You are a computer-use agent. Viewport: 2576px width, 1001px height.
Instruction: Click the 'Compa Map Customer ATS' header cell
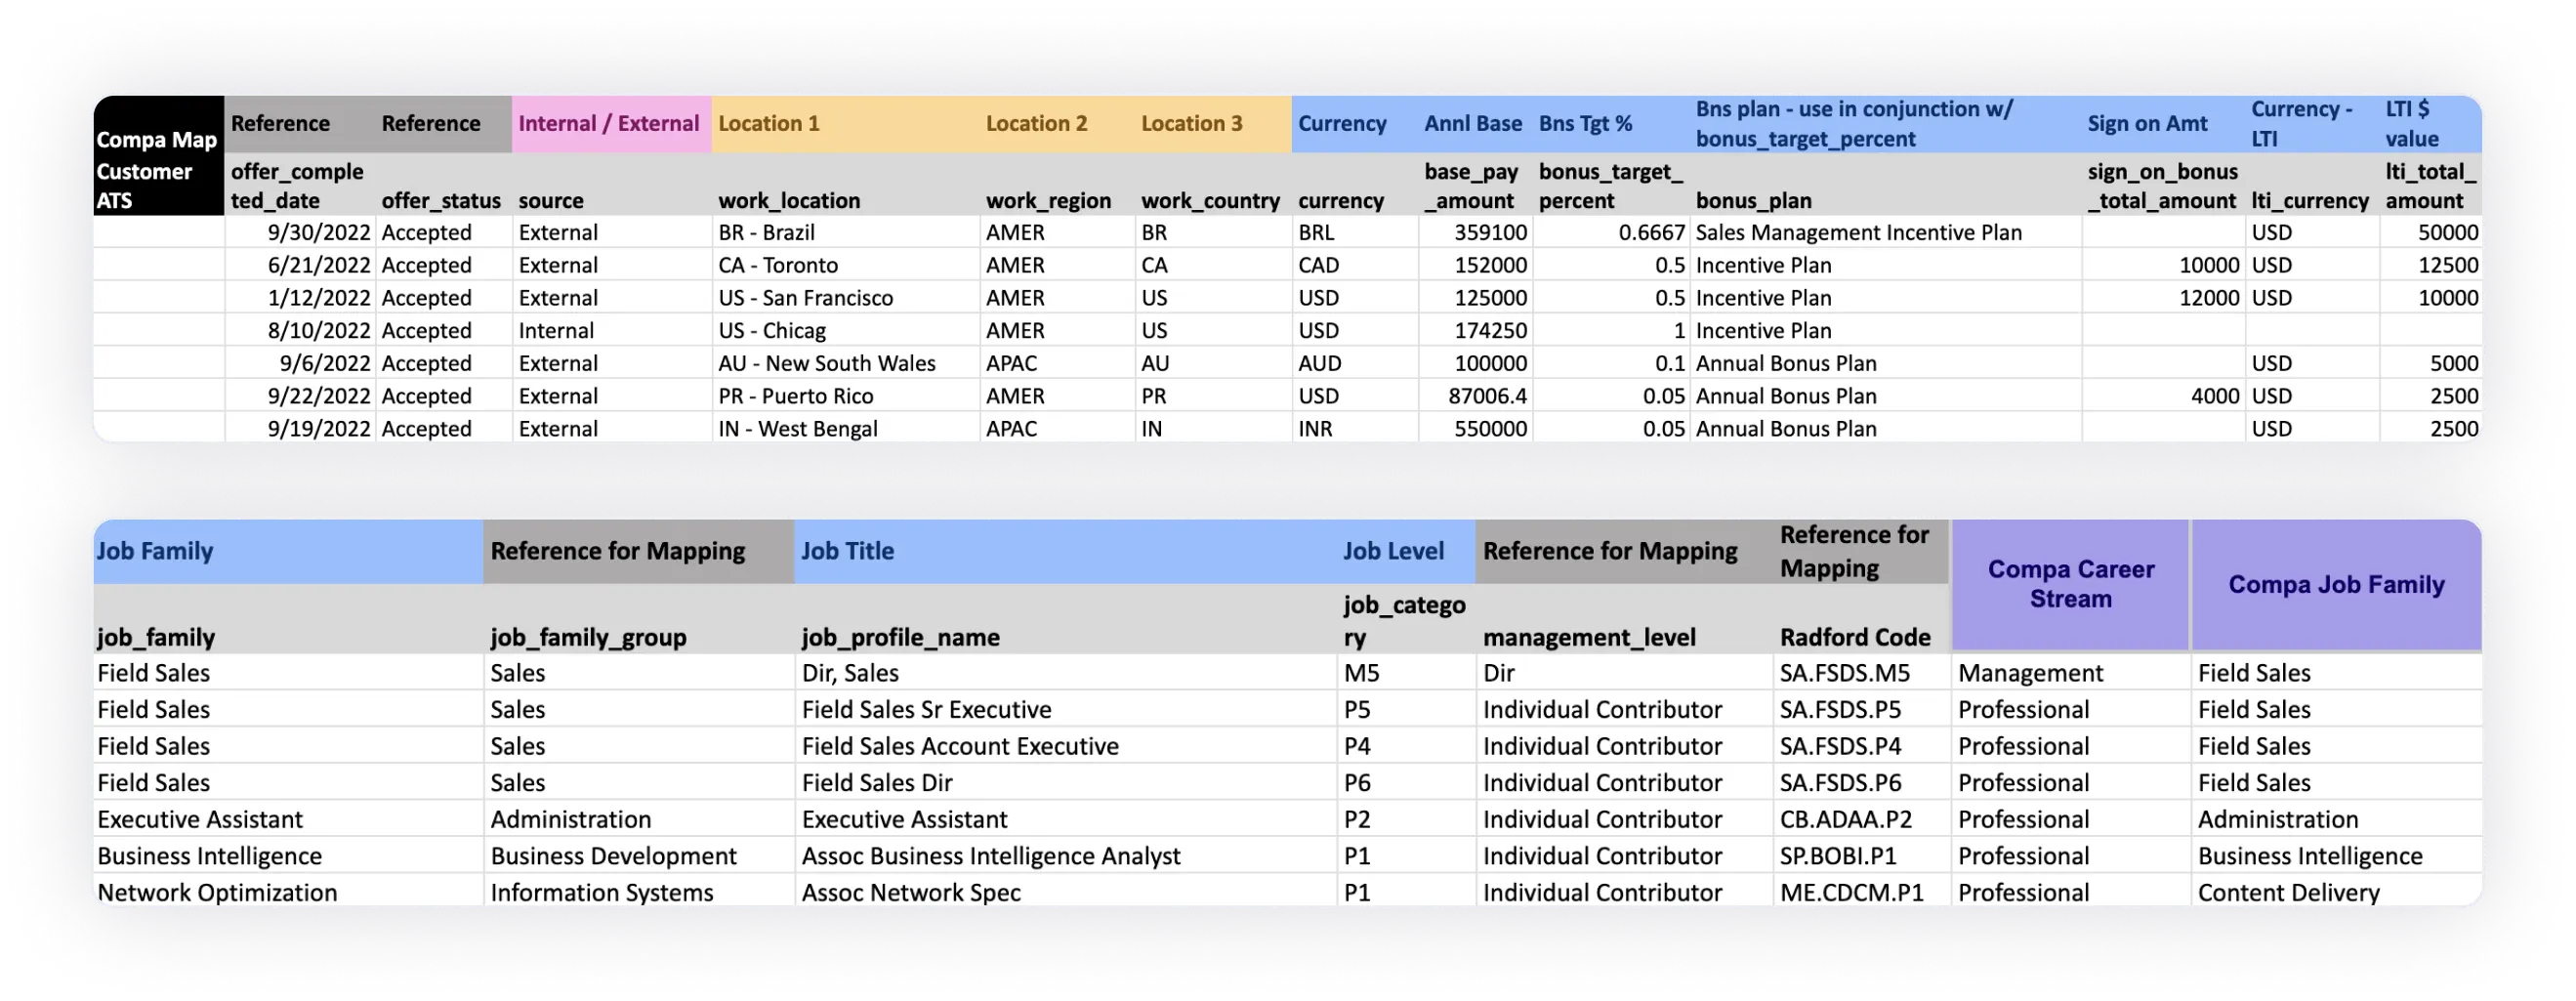158,155
